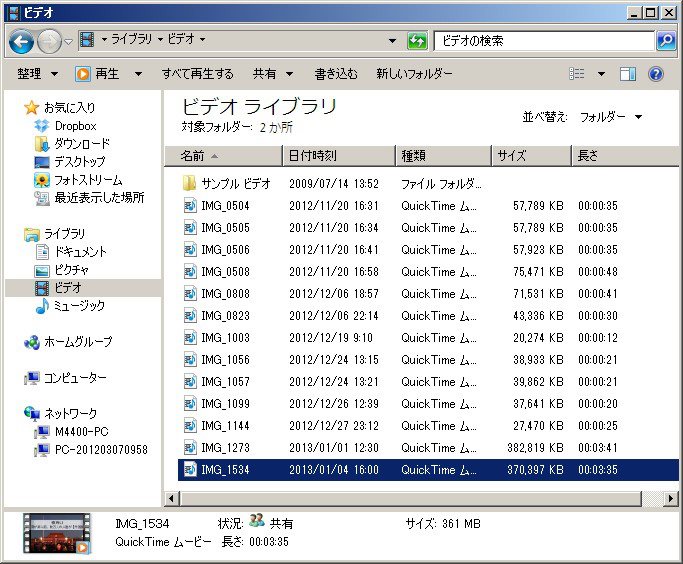
Task: Click すべて再生する button
Action: (197, 74)
